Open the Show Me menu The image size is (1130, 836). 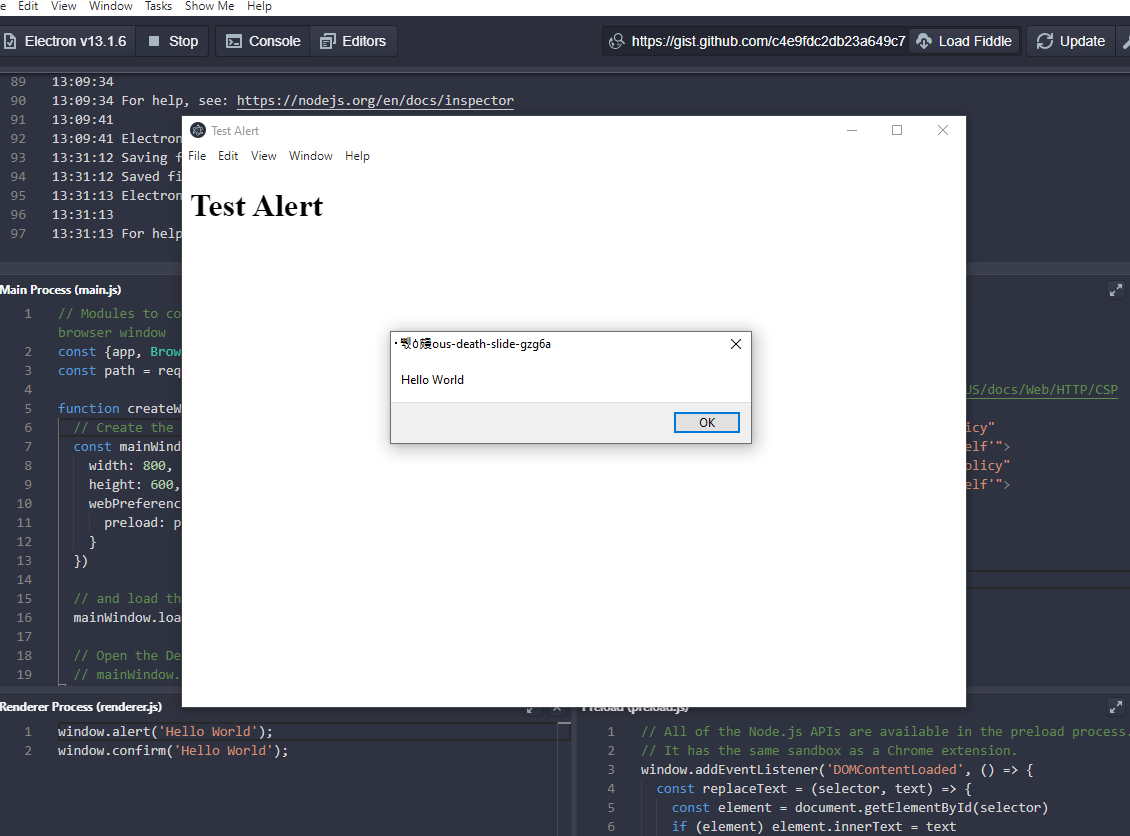tap(209, 6)
